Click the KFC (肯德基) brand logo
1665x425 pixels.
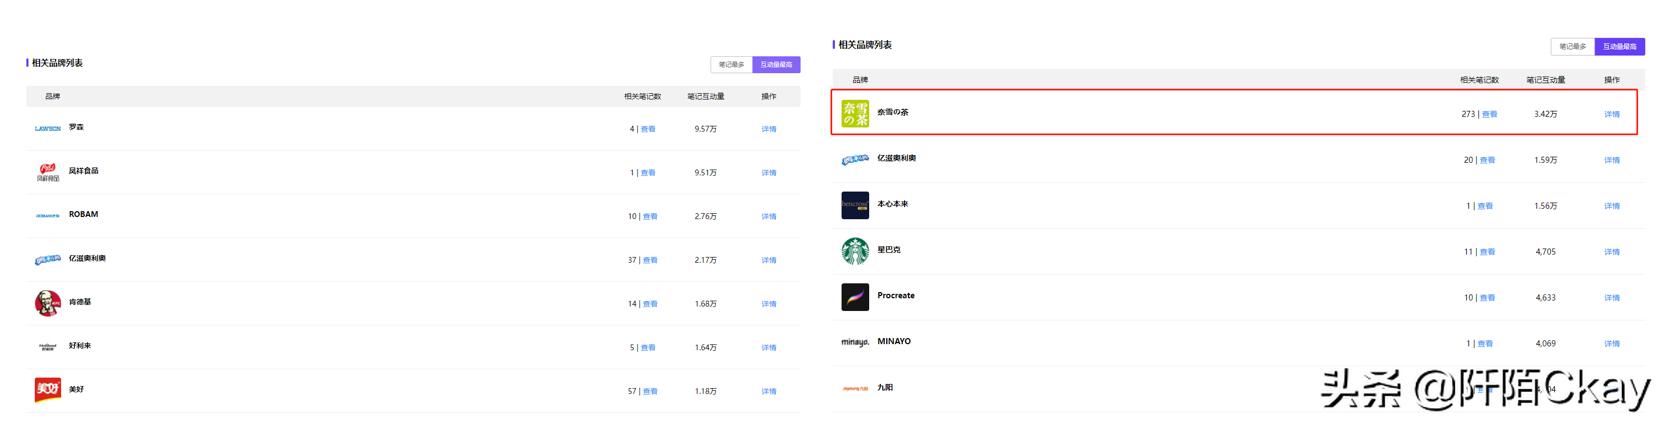(x=47, y=303)
